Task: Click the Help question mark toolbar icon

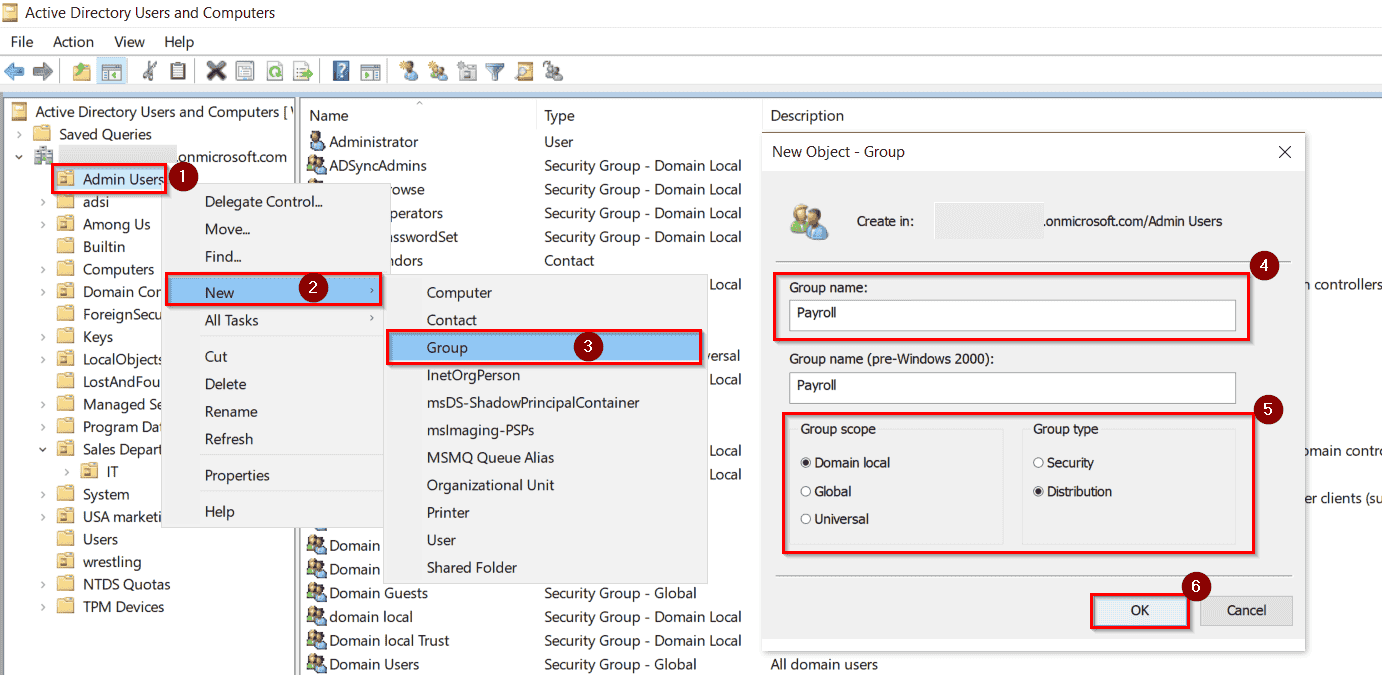Action: pyautogui.click(x=339, y=71)
